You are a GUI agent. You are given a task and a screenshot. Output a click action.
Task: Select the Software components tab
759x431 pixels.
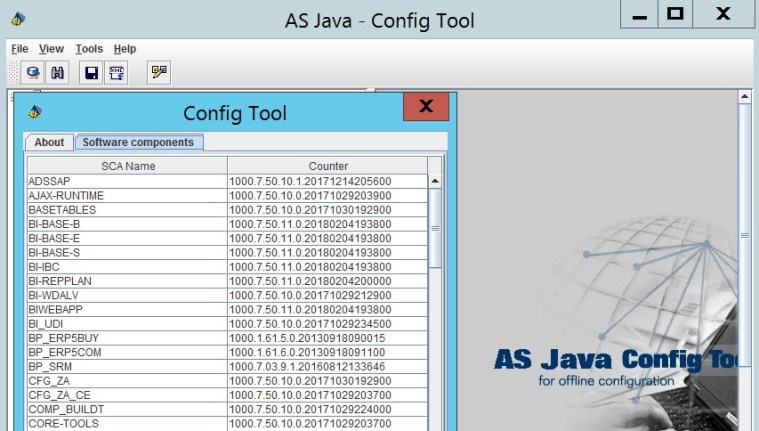pos(138,142)
